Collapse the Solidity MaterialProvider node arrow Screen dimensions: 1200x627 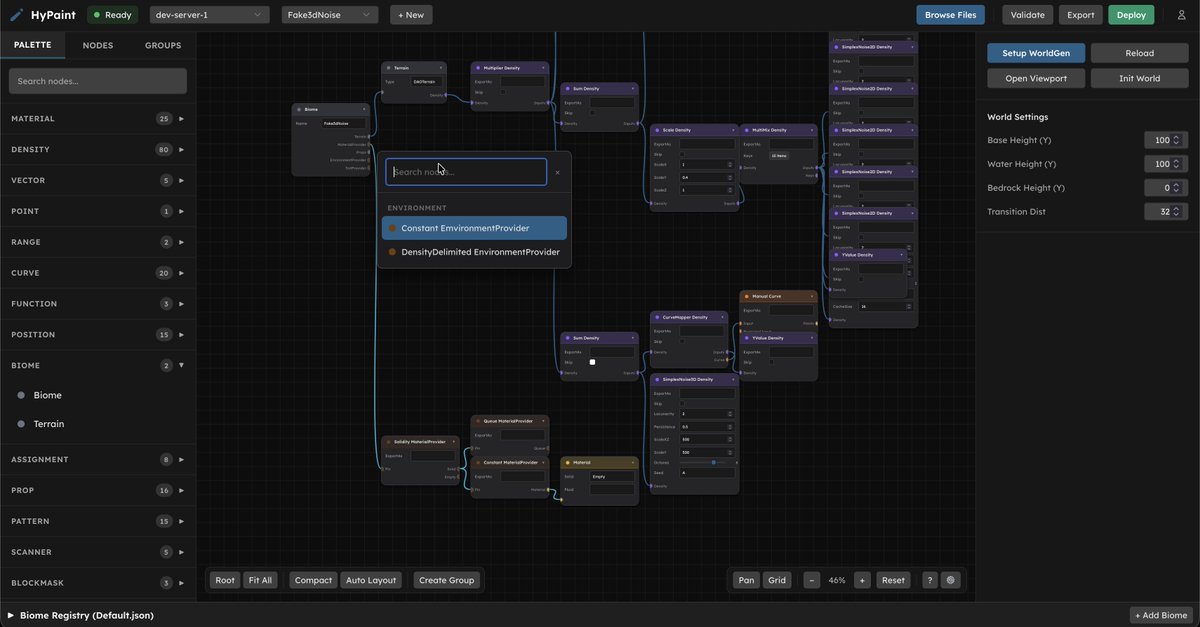tap(454, 441)
